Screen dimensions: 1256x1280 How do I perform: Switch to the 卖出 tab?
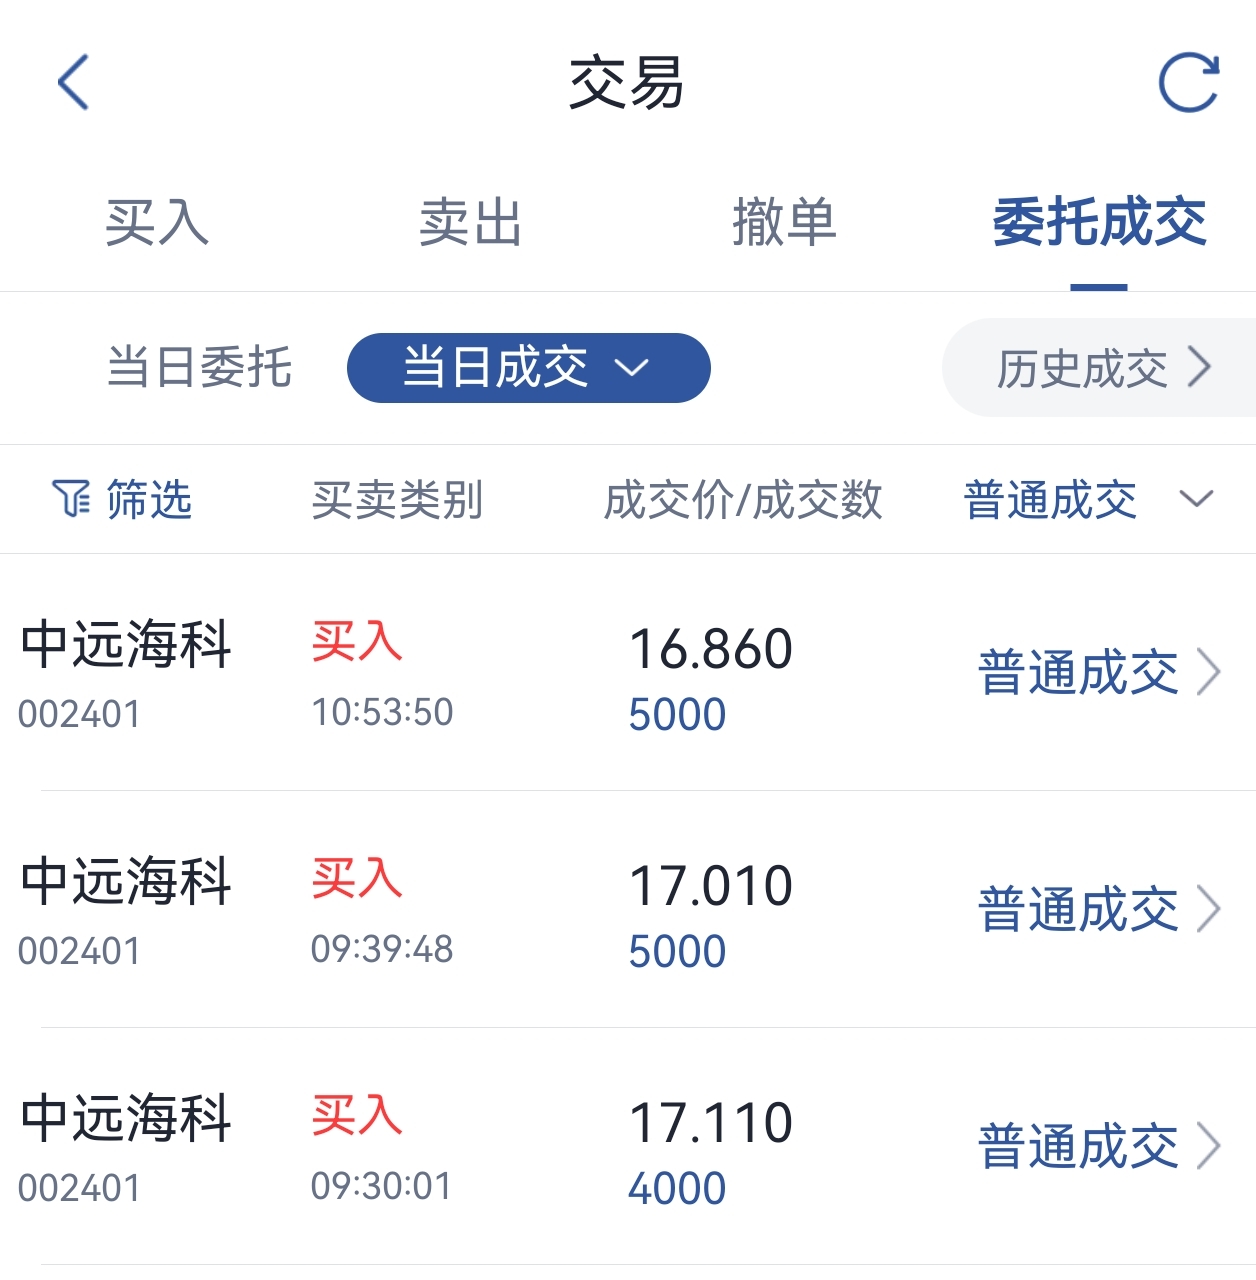tap(470, 222)
